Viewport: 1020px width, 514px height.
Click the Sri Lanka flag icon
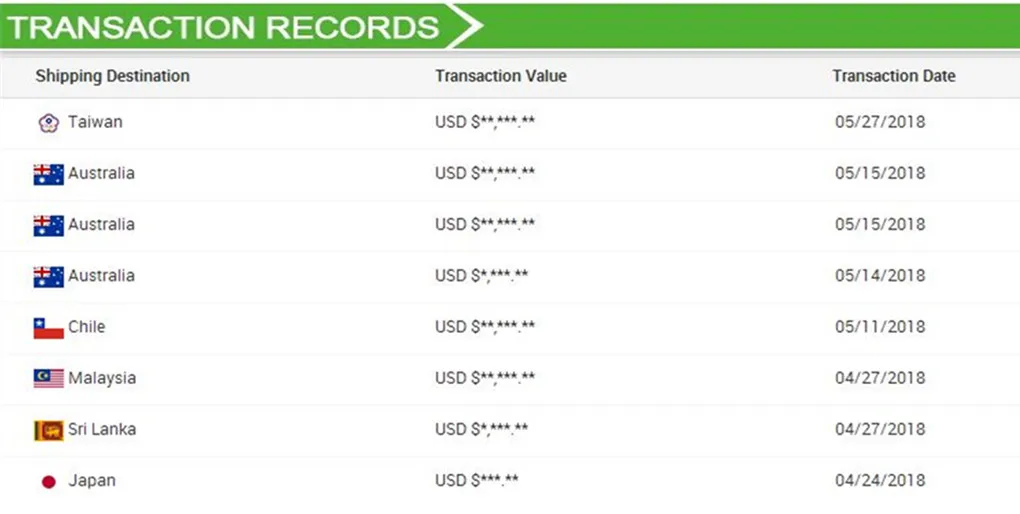[48, 430]
